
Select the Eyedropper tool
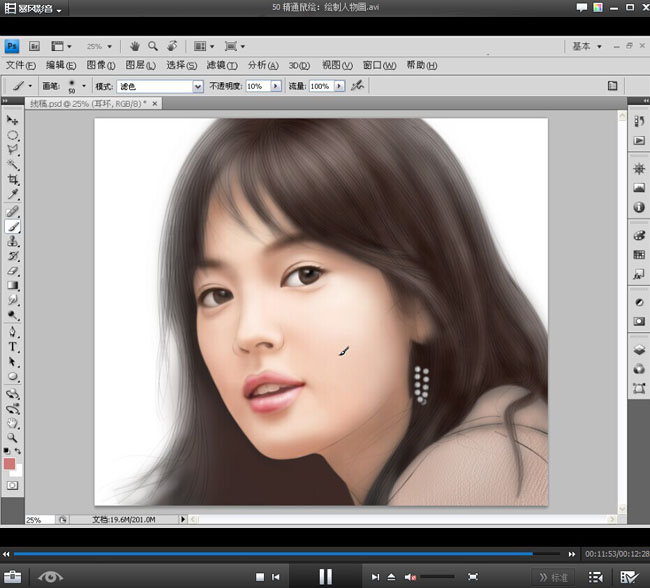(12, 194)
